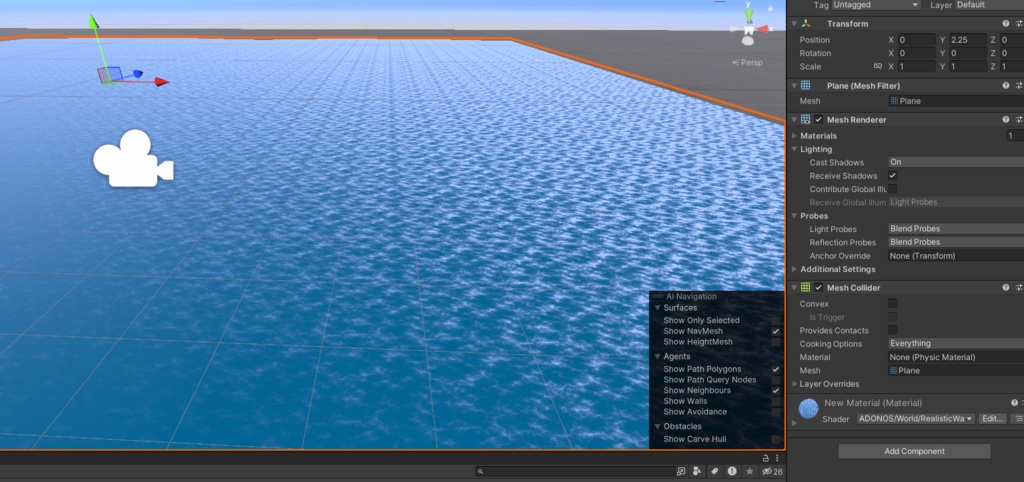
Task: Click the Project panel lock icon
Action: [x=766, y=458]
